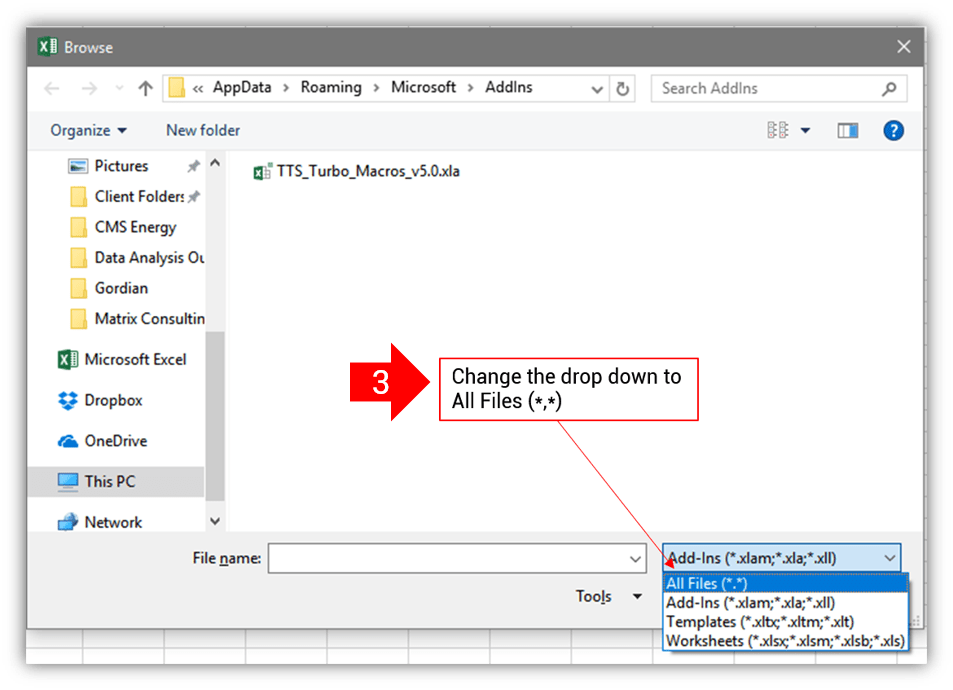Open Dropbox in navigation pane

113,400
